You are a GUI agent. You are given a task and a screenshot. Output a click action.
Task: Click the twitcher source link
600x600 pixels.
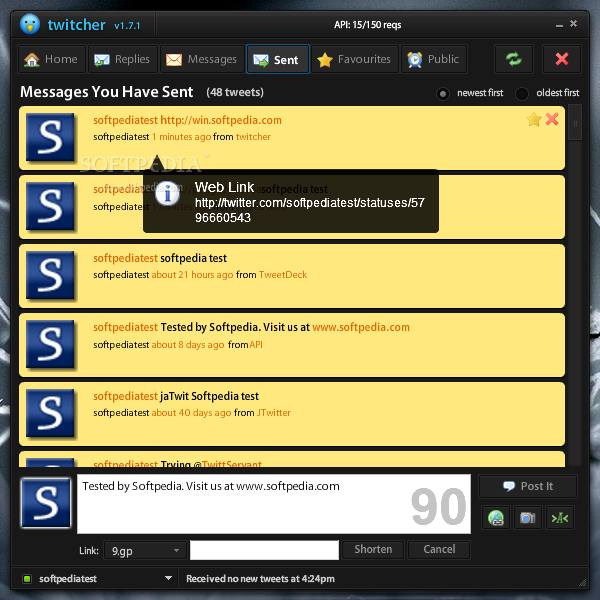click(253, 137)
